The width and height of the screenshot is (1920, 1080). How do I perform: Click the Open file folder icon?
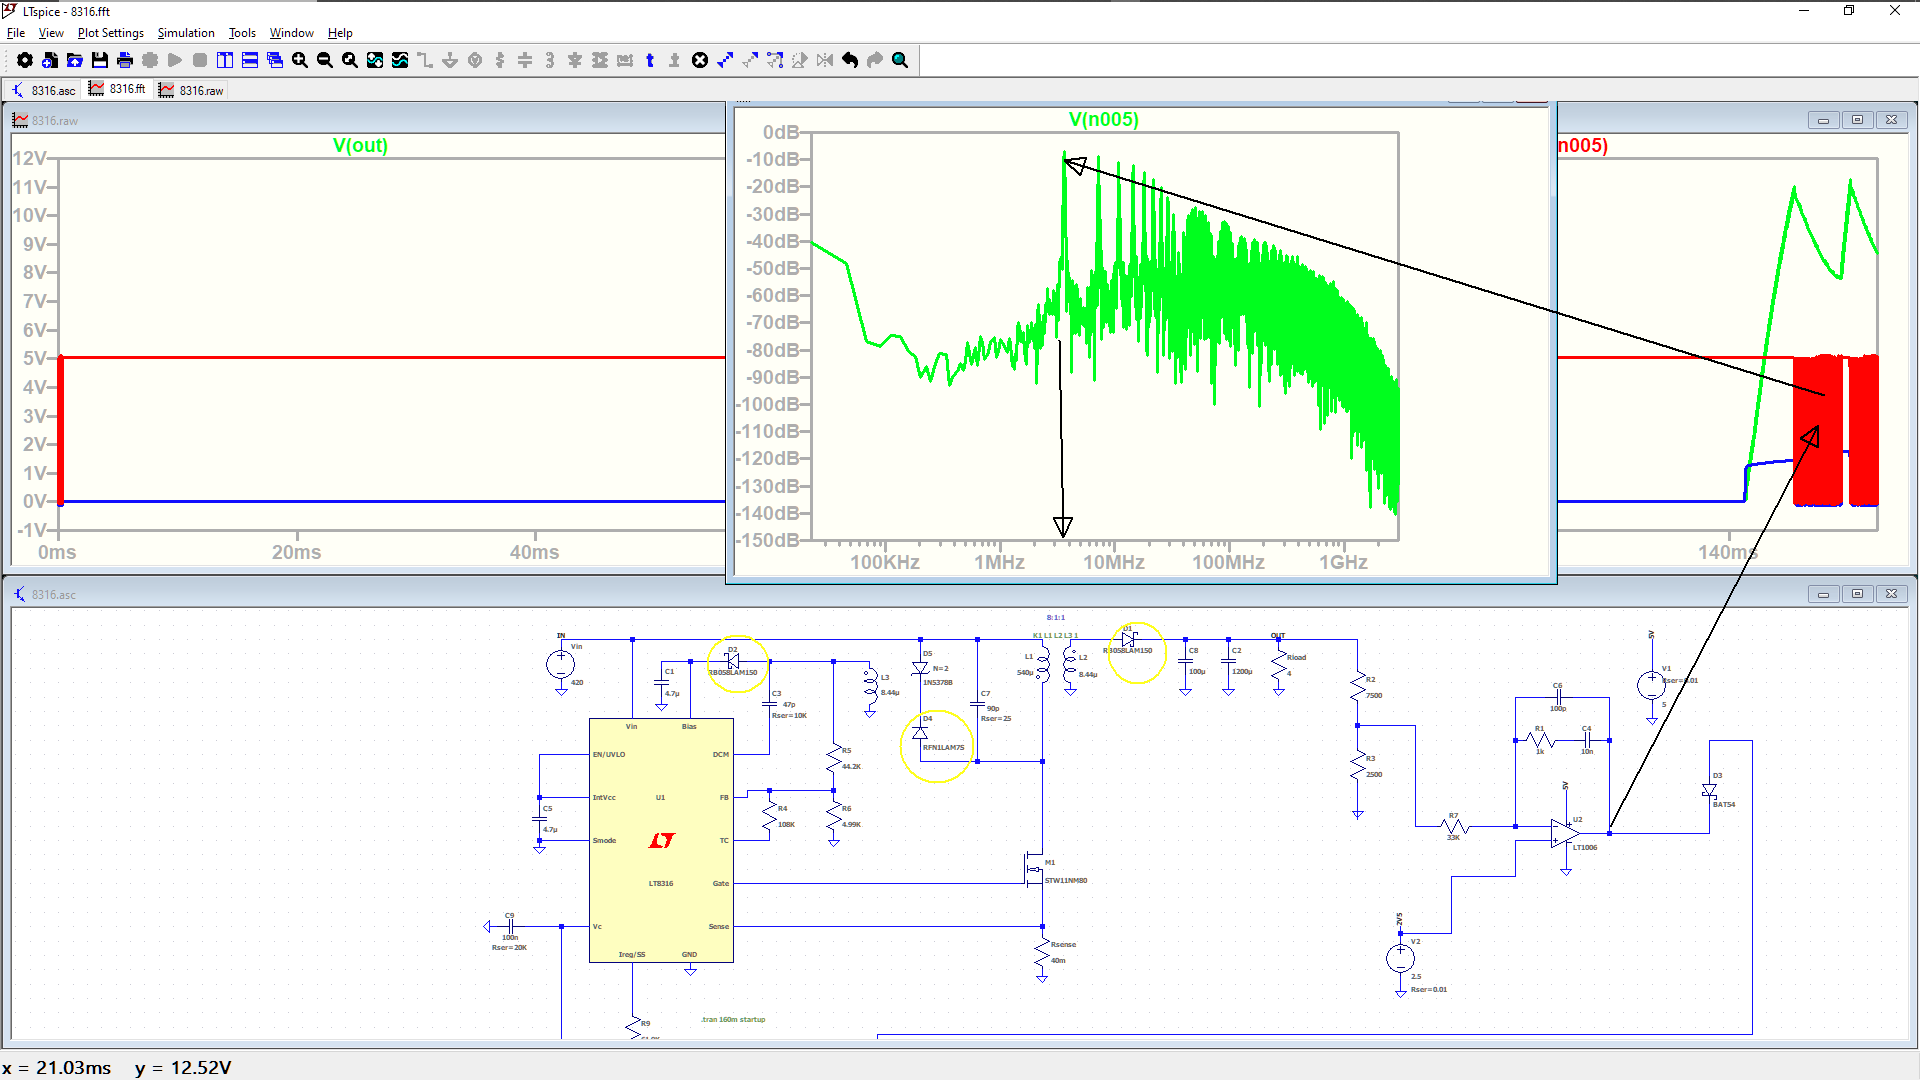point(75,60)
